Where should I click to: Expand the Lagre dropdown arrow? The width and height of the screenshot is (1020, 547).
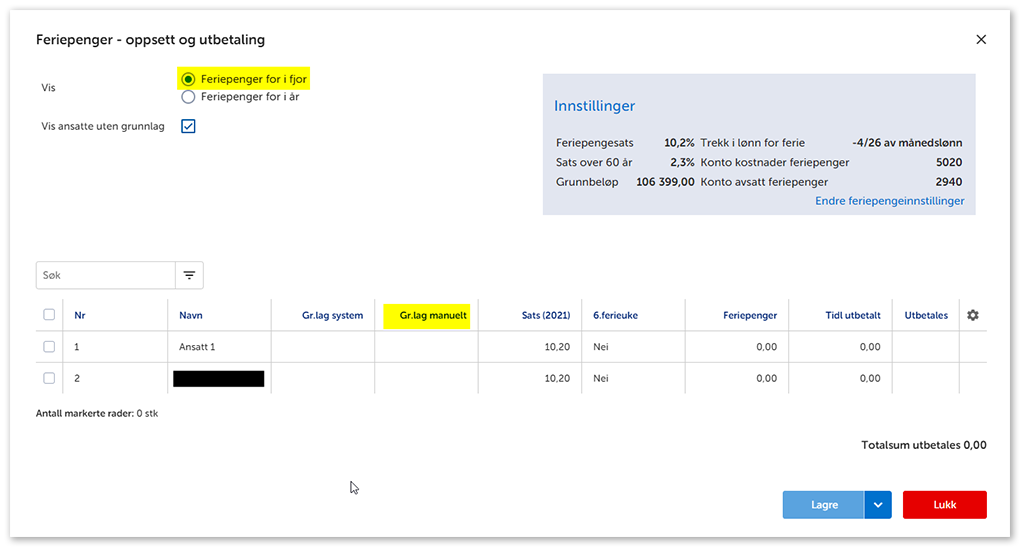click(877, 505)
